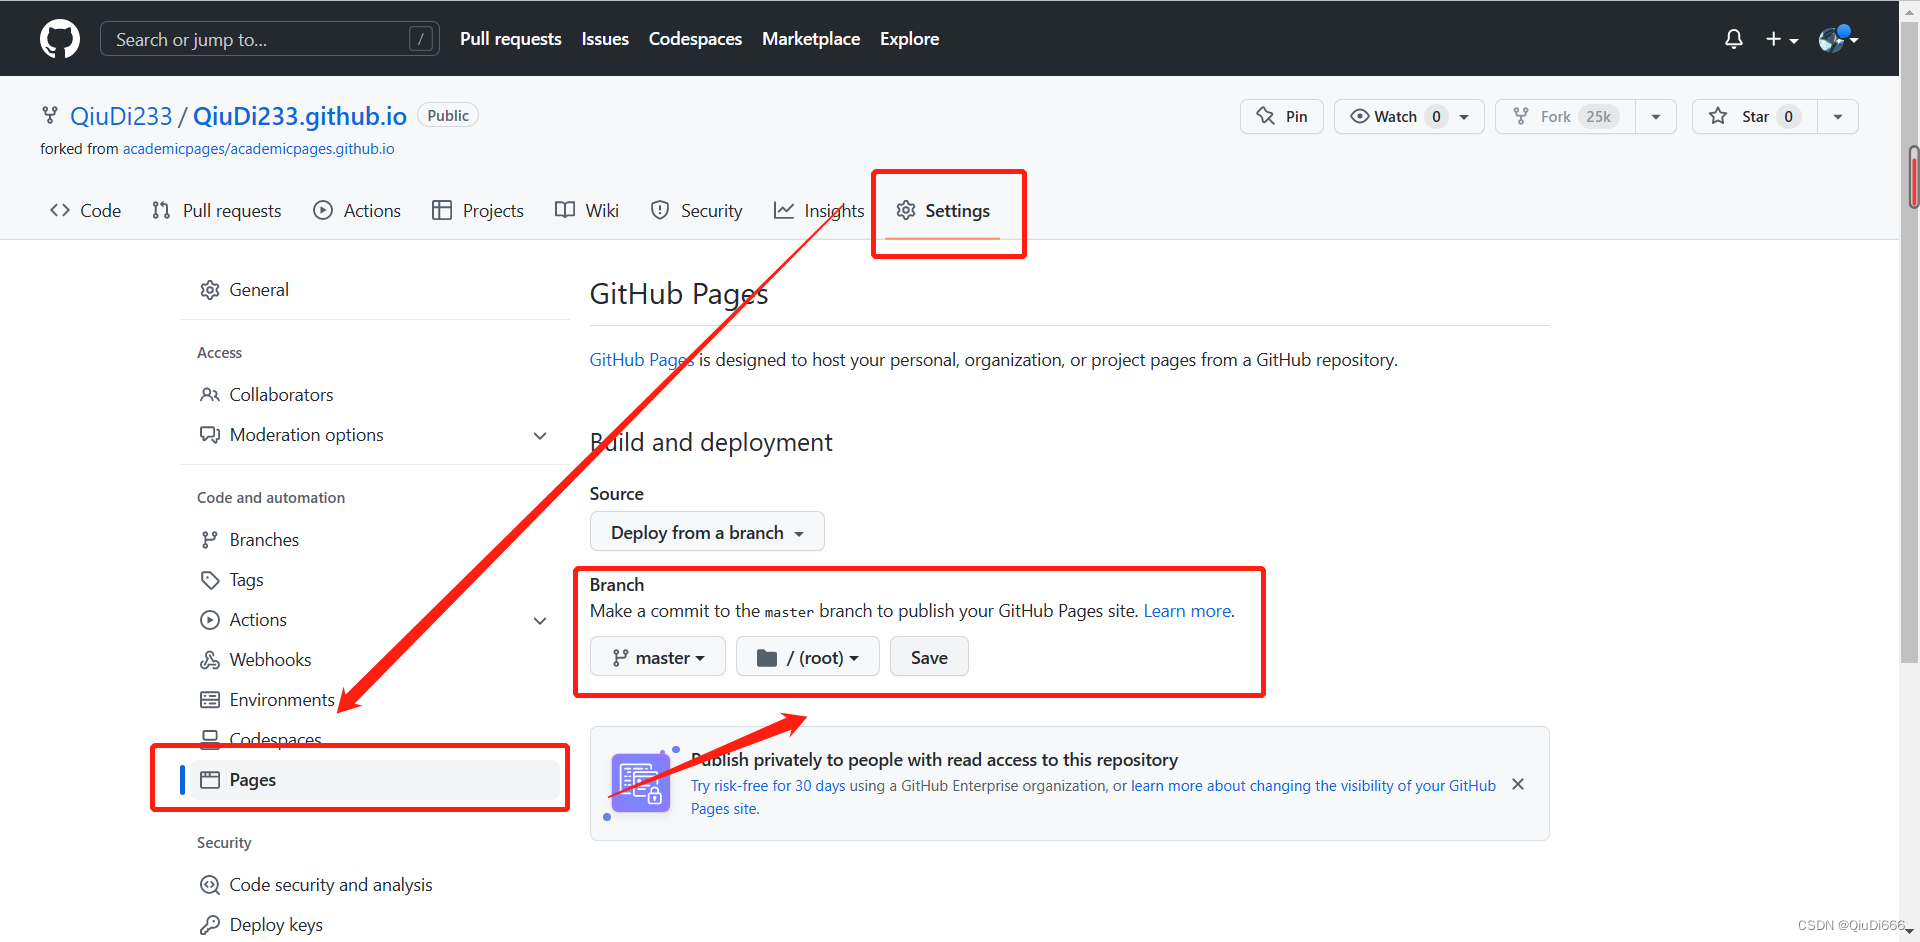Pin this repository with the Pin button

click(x=1282, y=116)
